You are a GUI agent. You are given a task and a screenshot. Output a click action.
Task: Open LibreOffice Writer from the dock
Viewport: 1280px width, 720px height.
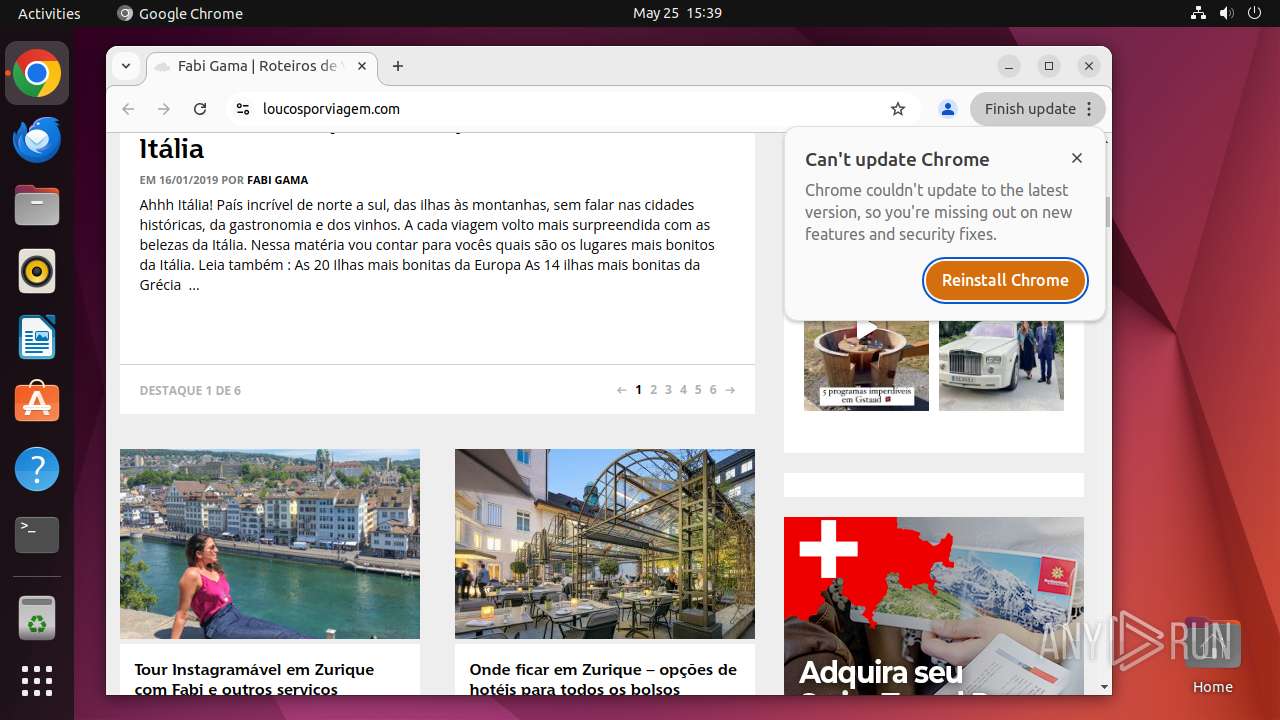coord(37,337)
